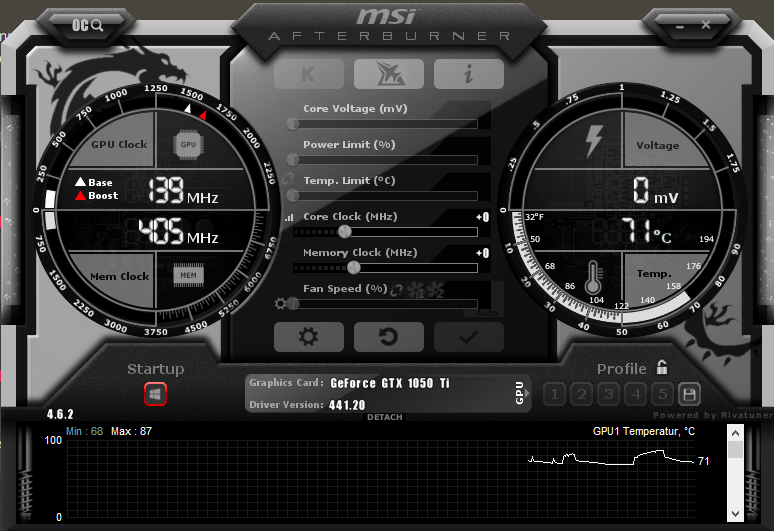Image resolution: width=774 pixels, height=531 pixels.
Task: Adjust the Power Limit slider handle
Action: point(293,159)
